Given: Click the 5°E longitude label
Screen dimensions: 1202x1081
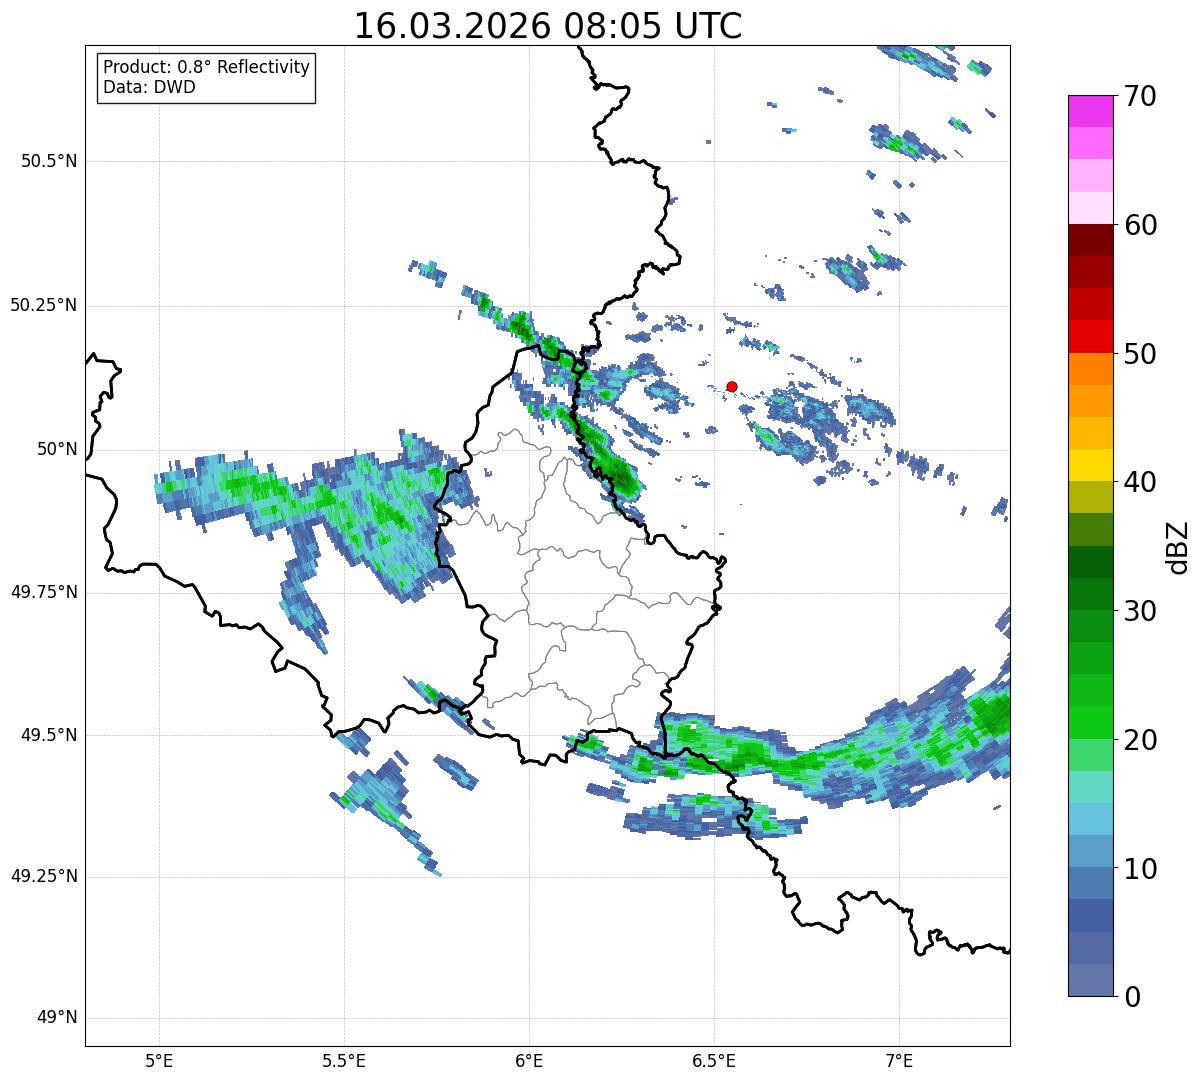Looking at the screenshot, I should 159,1060.
